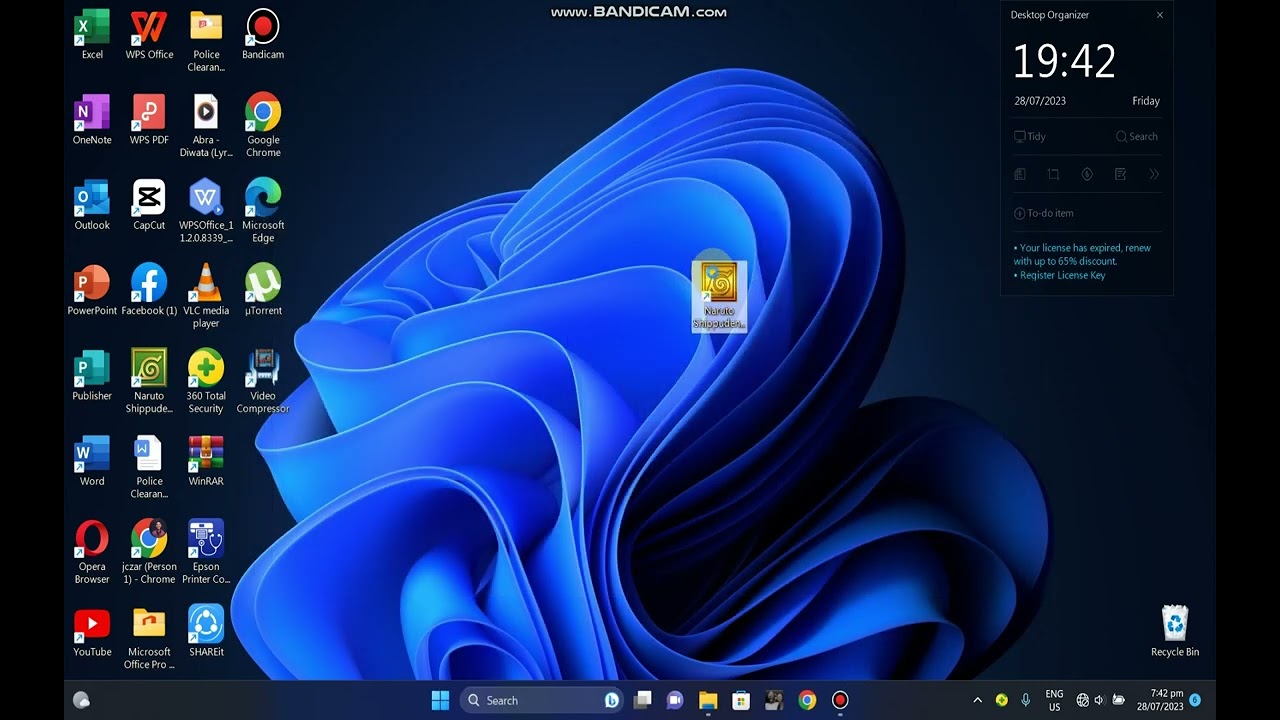Viewport: 1280px width, 720px height.
Task: Click Search in Desktop Organizer
Action: (x=1137, y=137)
